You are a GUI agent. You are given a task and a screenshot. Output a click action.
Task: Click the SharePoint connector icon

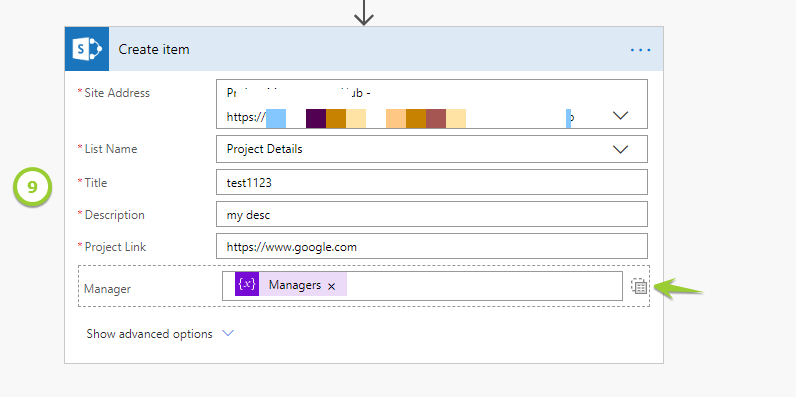point(87,49)
